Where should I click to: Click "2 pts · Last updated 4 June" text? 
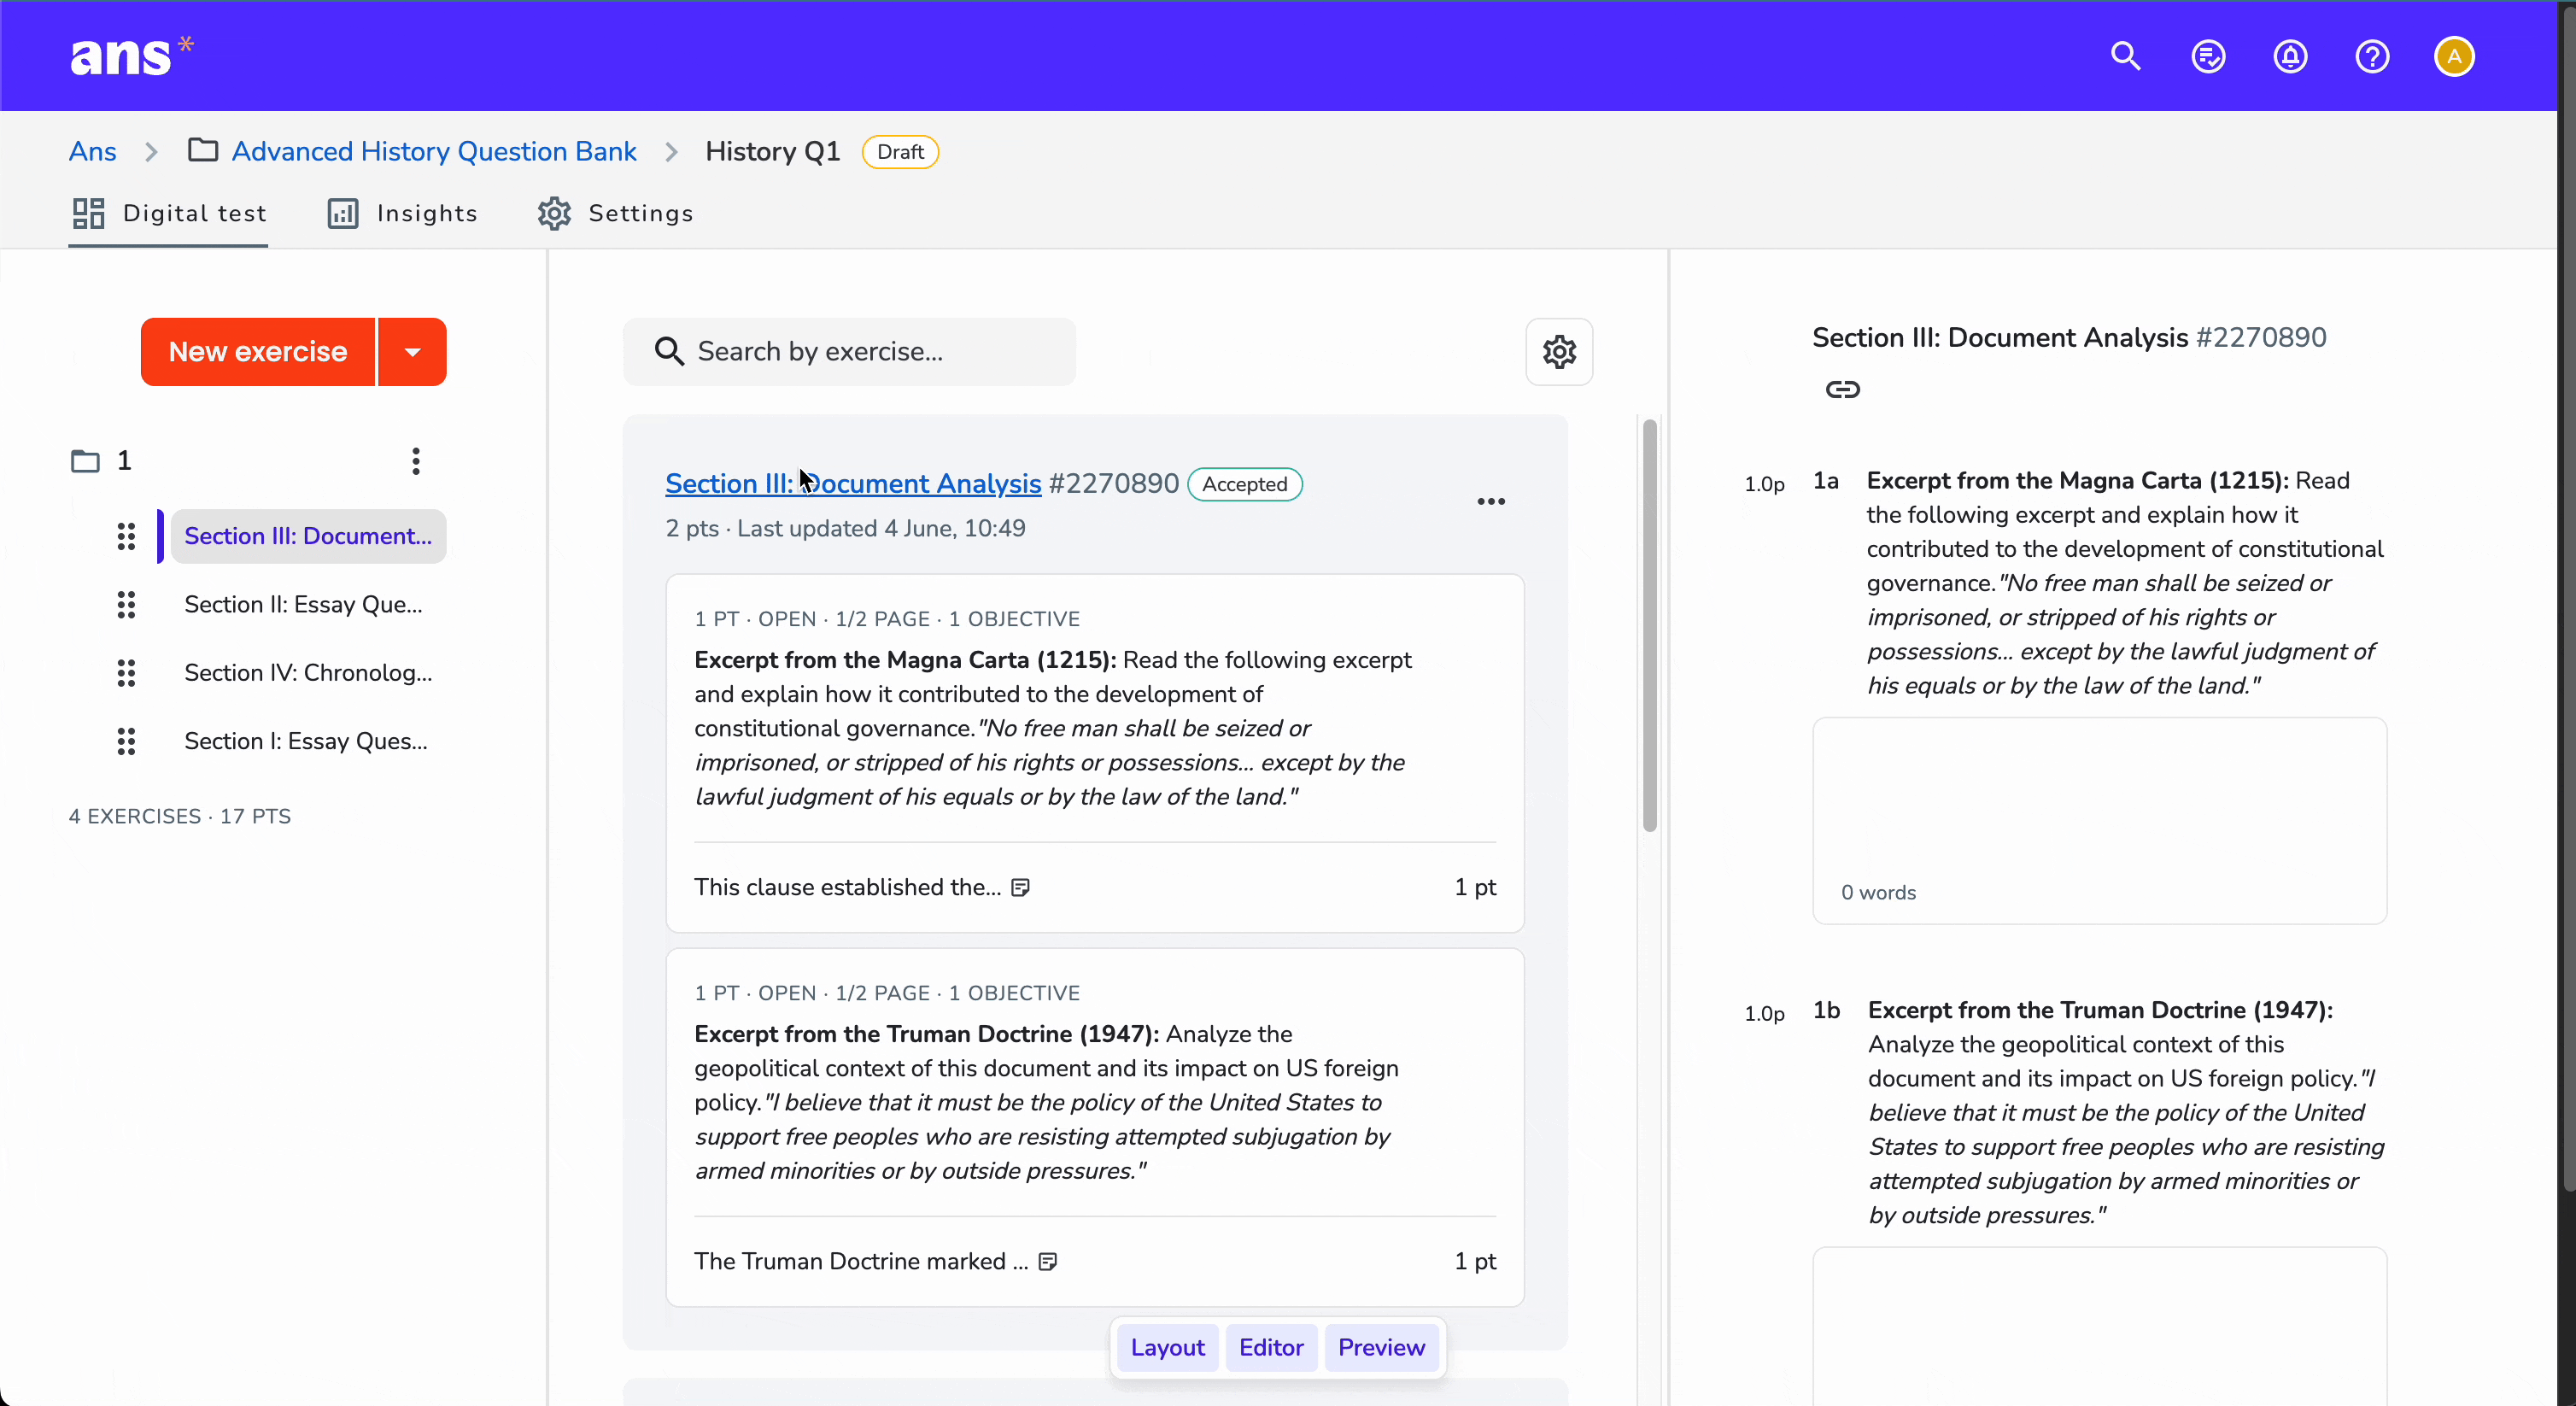(845, 529)
